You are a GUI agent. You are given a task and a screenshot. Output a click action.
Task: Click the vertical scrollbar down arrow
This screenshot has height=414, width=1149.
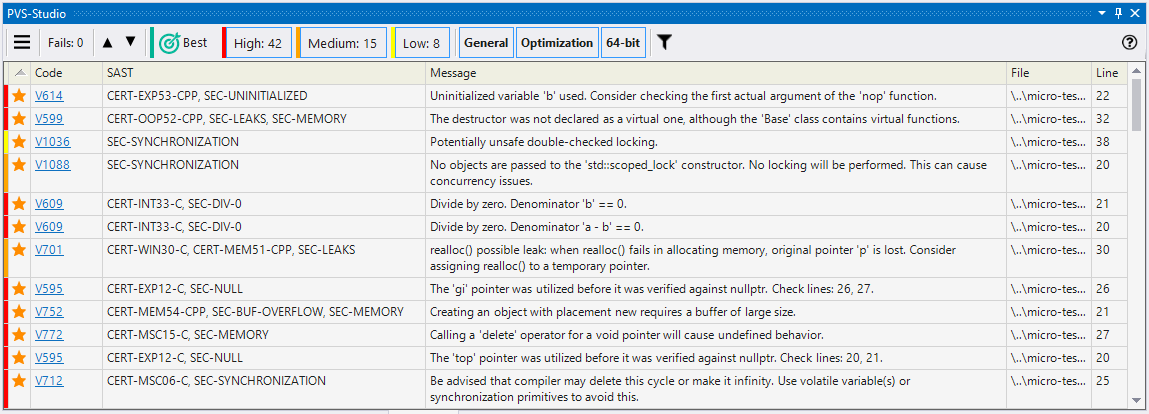(1135, 400)
